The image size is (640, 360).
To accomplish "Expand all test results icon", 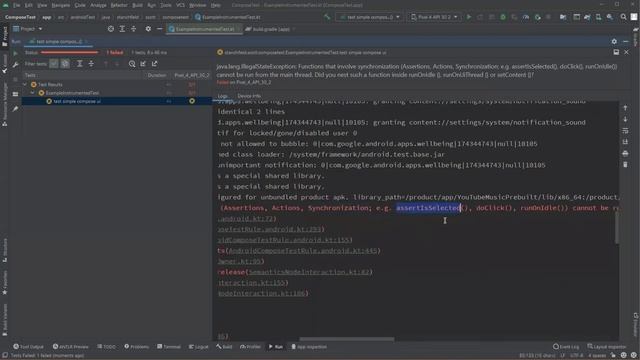I will point(80,64).
